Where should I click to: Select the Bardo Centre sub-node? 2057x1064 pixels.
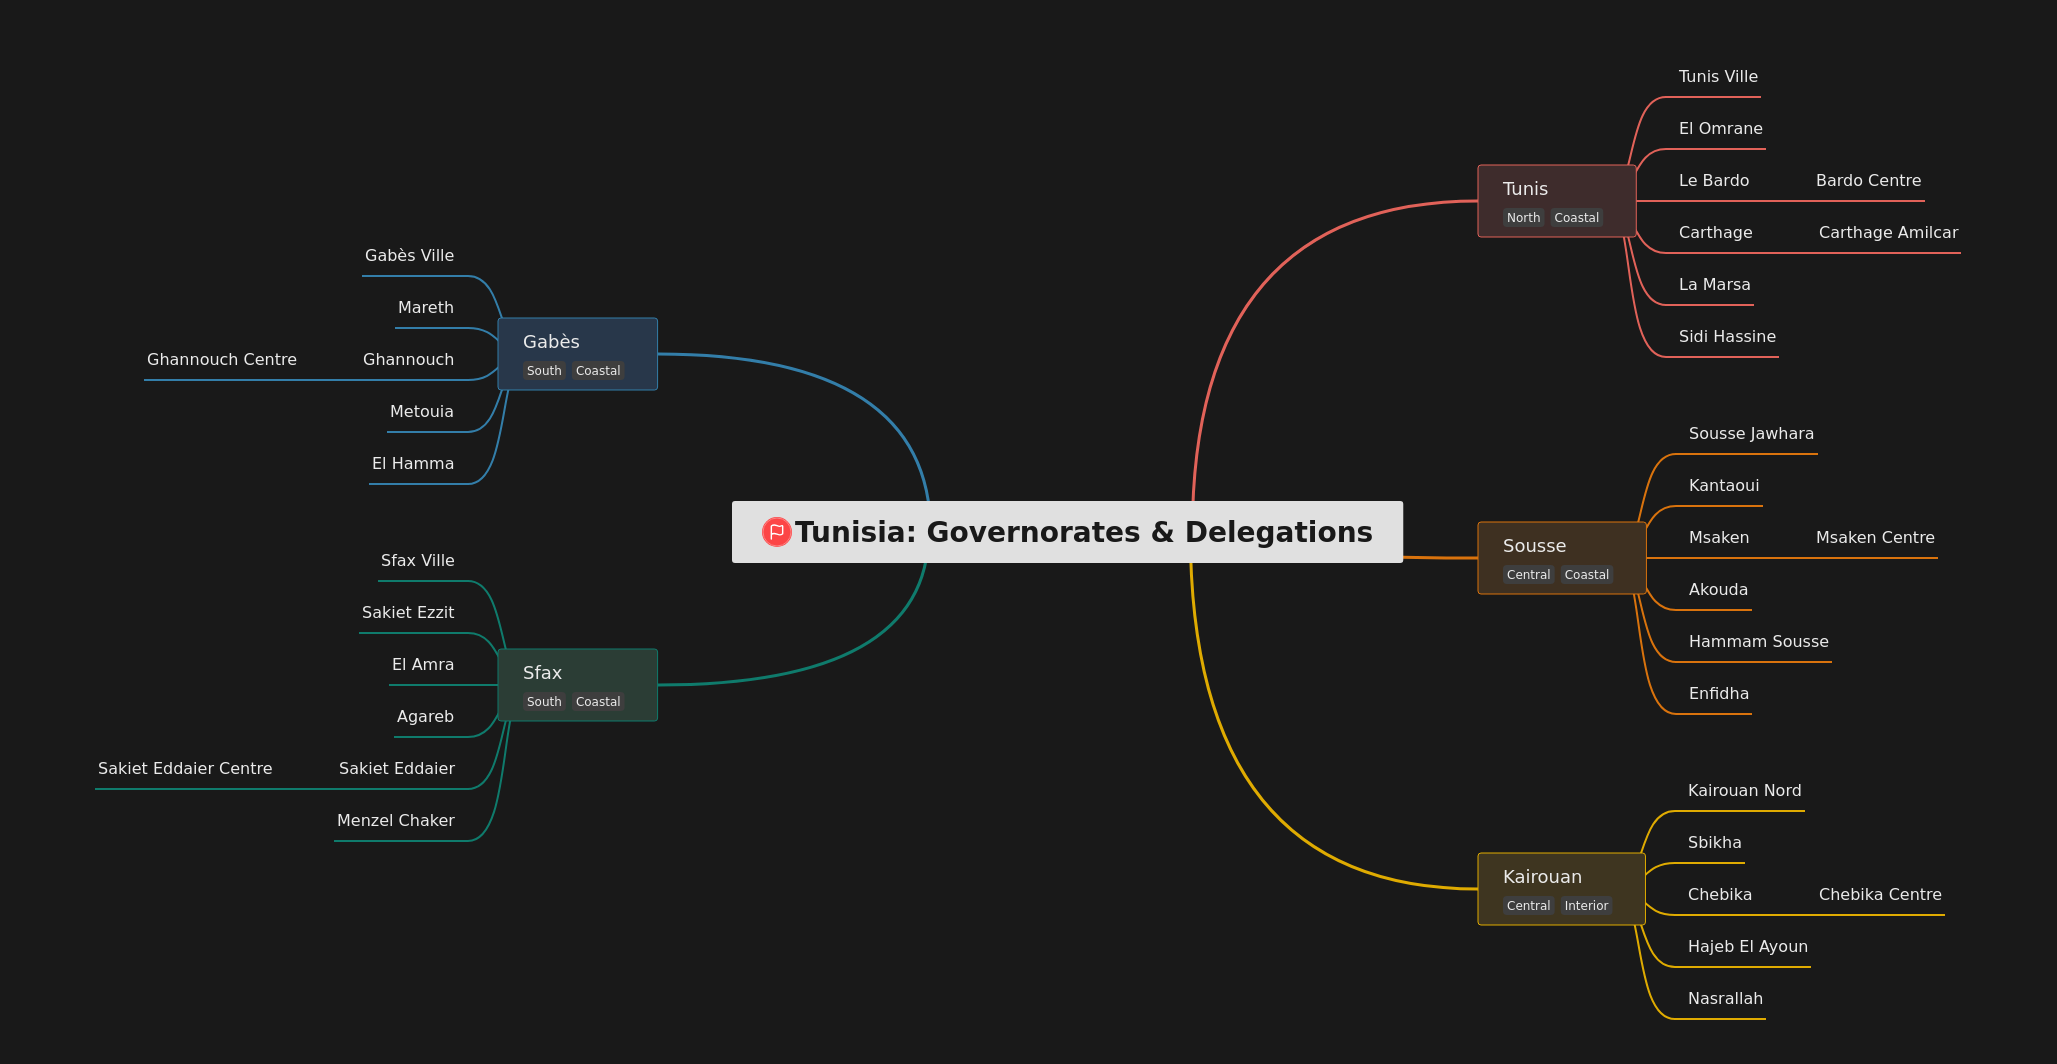pos(1868,181)
